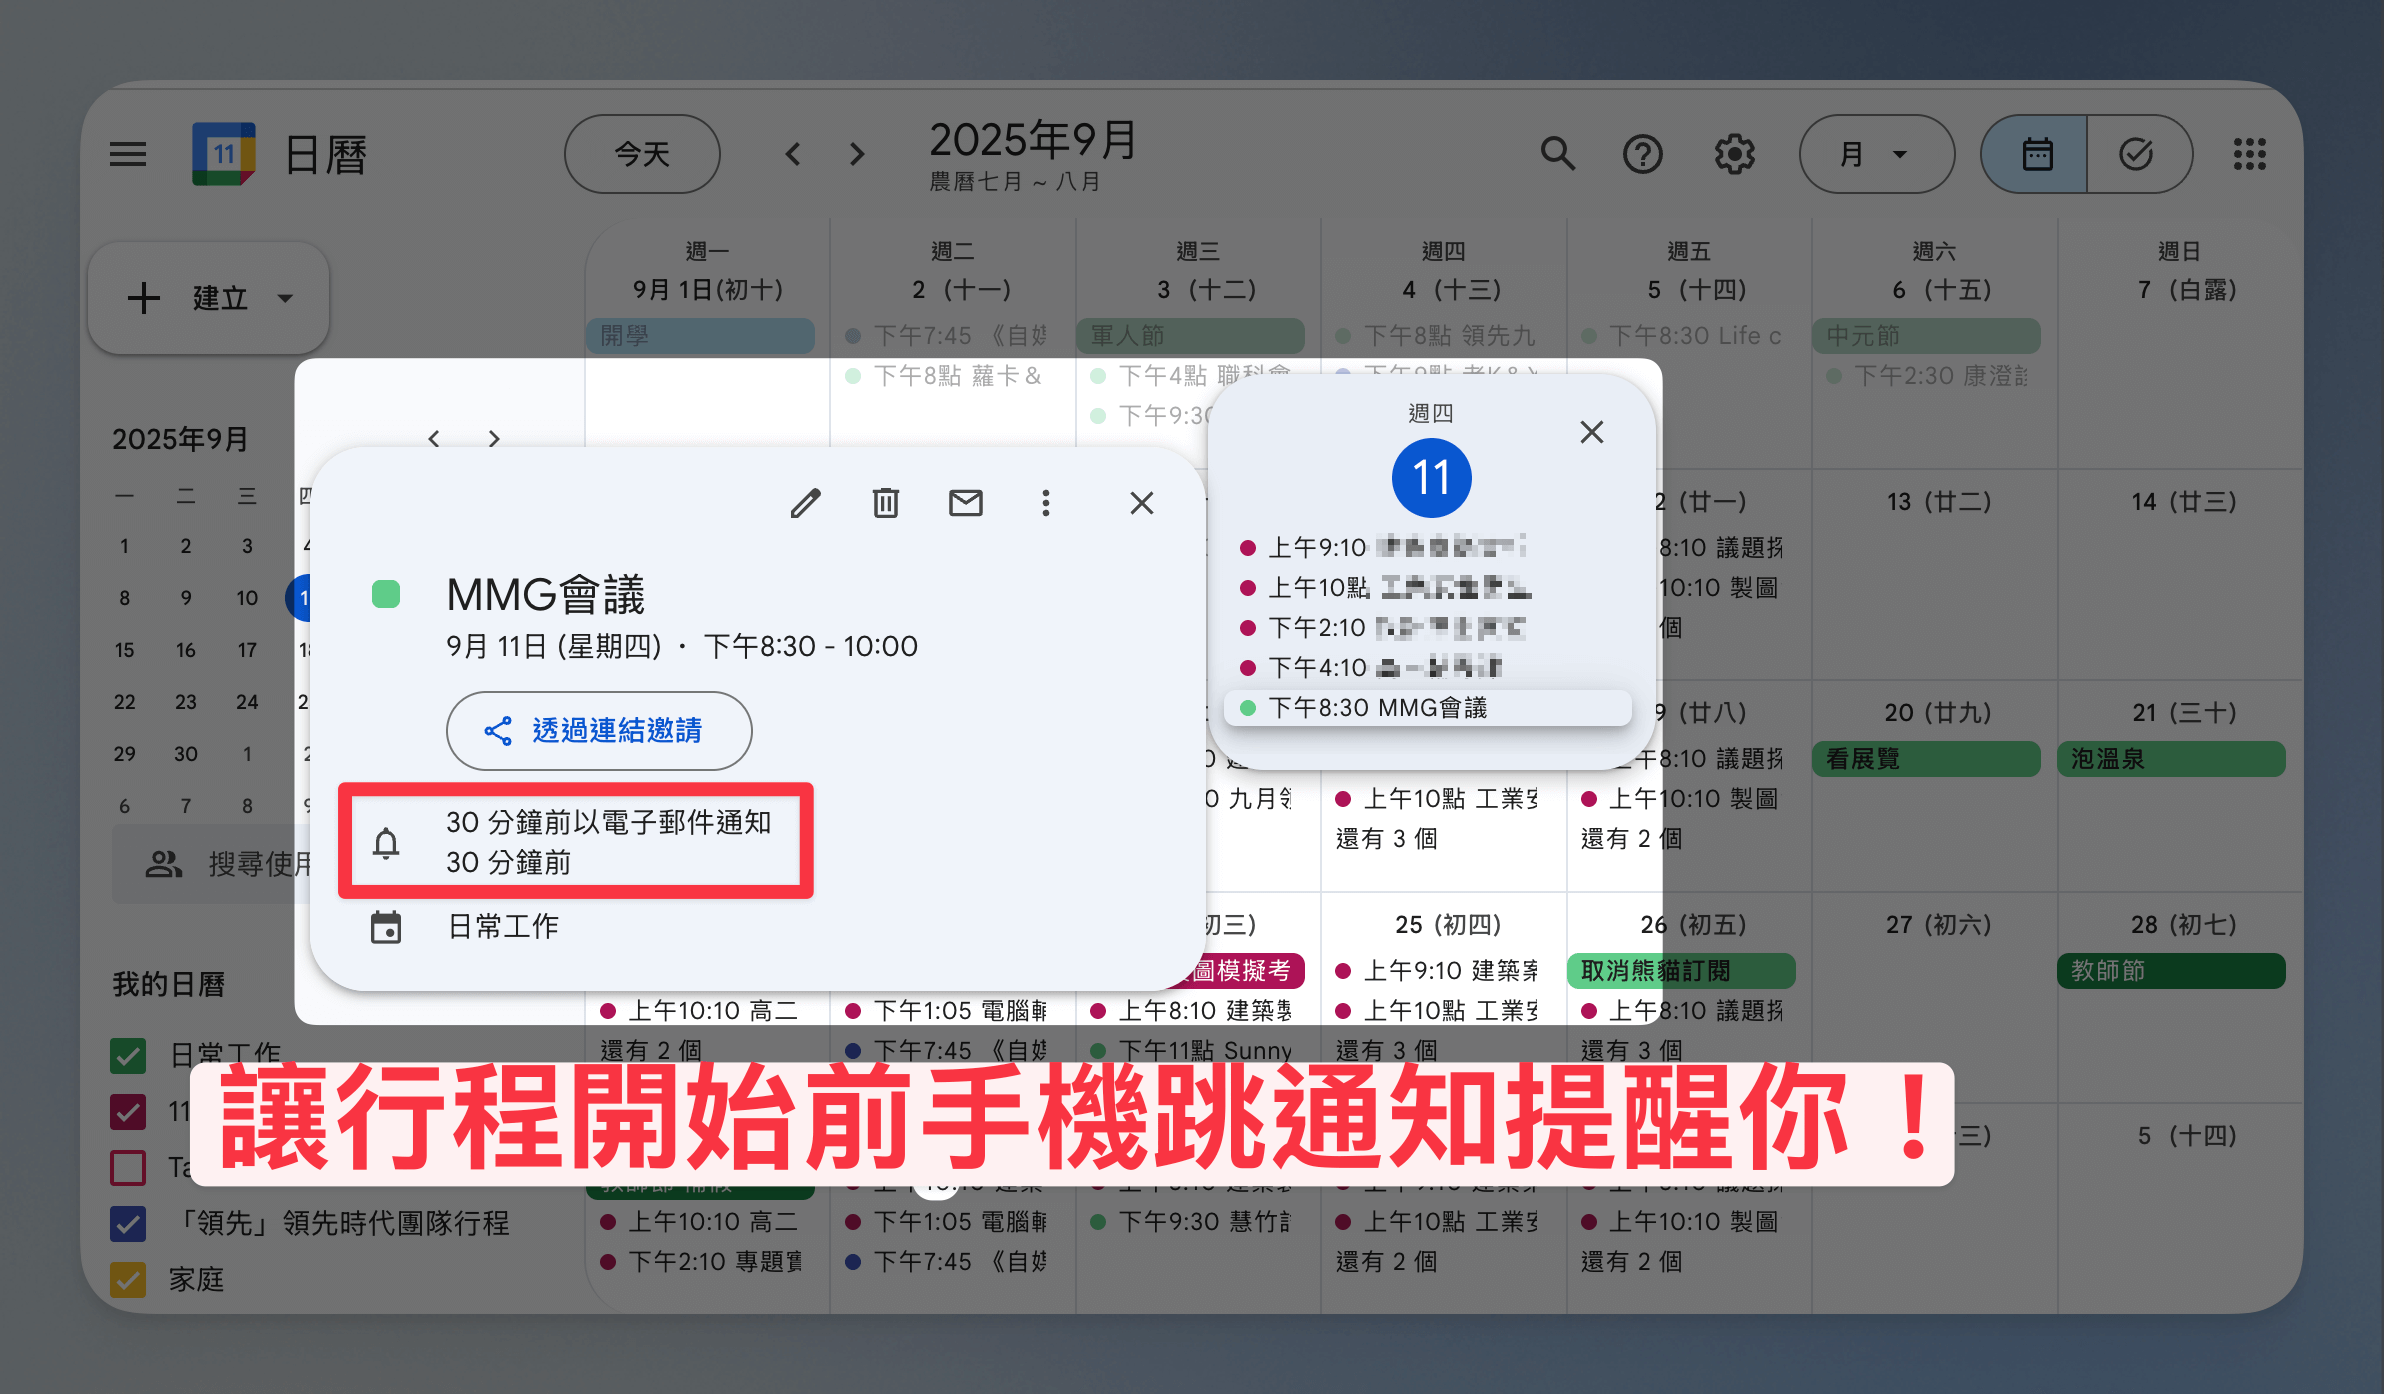Open the hamburger main menu
Viewport: 2384px width, 1394px height.
[128, 154]
